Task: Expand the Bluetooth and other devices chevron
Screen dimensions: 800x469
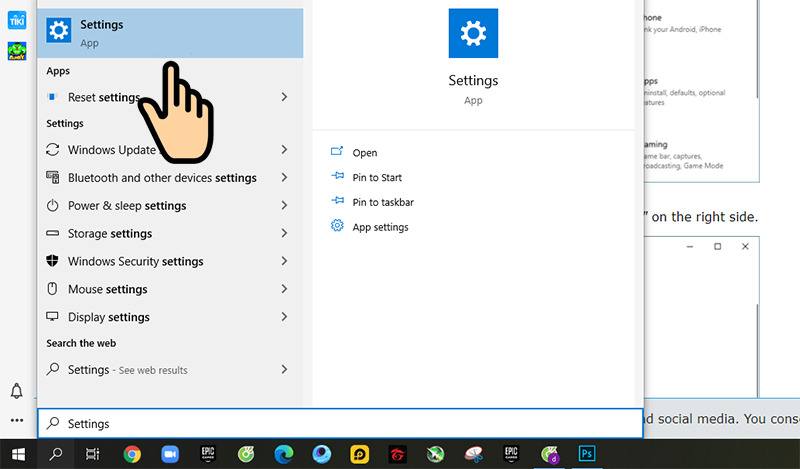Action: [x=284, y=178]
